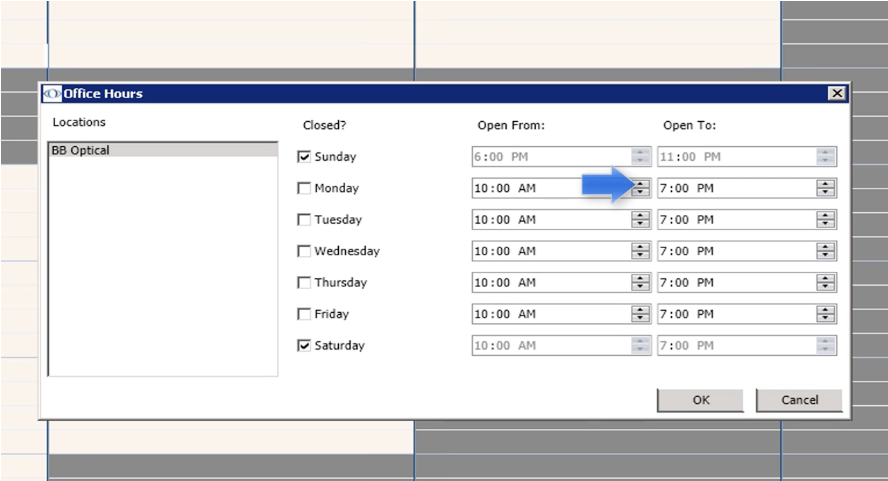This screenshot has height=481, width=888.
Task: Click Friday Open To spinner control
Action: [x=826, y=314]
